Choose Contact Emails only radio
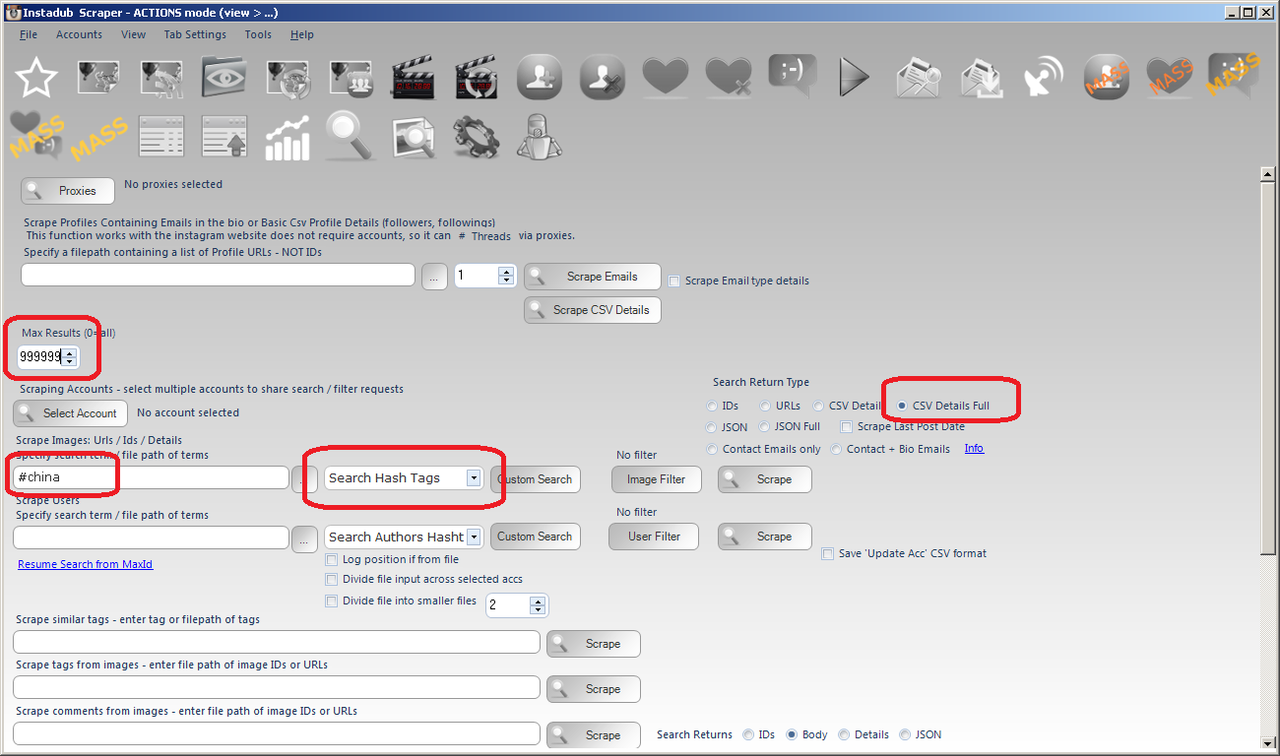Screen dimensions: 1280x756 point(713,450)
